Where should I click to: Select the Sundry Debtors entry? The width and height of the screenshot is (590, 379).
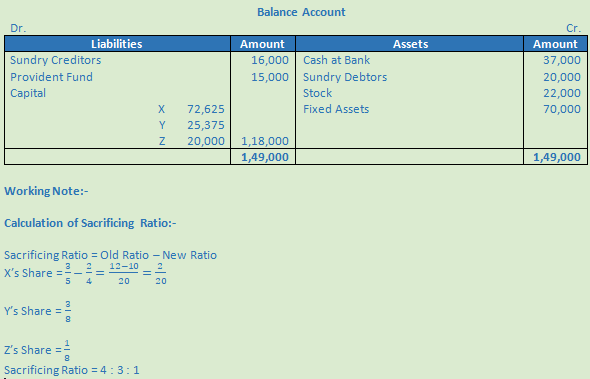pyautogui.click(x=345, y=77)
